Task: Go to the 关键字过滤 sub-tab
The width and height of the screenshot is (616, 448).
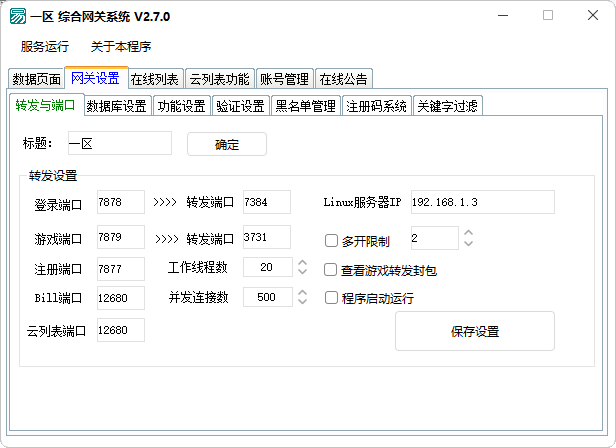Action: (448, 106)
